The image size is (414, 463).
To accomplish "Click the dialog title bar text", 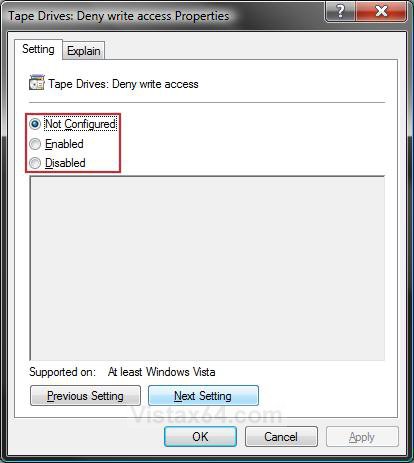I will coord(119,16).
